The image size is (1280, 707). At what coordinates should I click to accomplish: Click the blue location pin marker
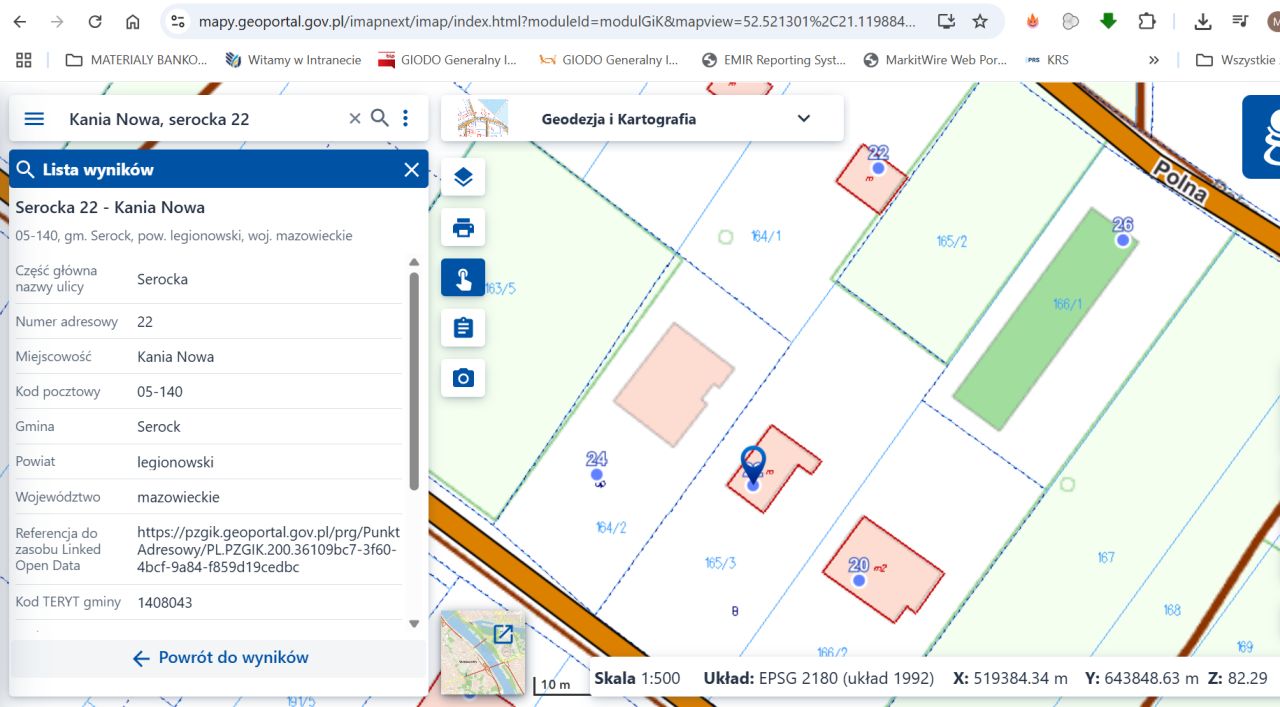click(753, 464)
